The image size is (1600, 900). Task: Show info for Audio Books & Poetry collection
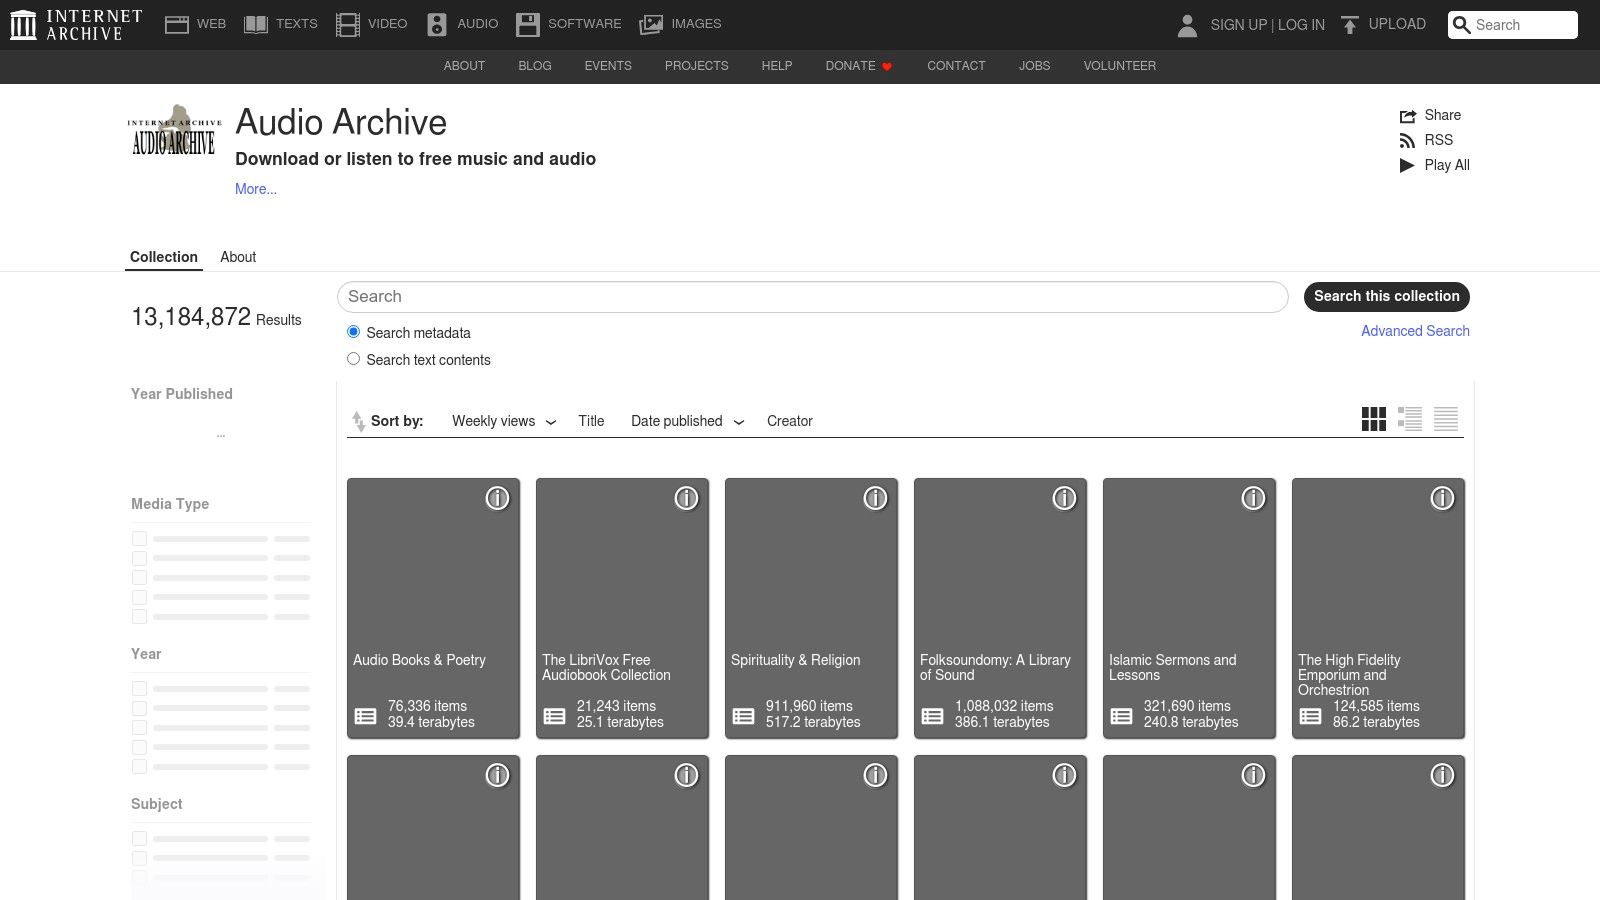497,497
